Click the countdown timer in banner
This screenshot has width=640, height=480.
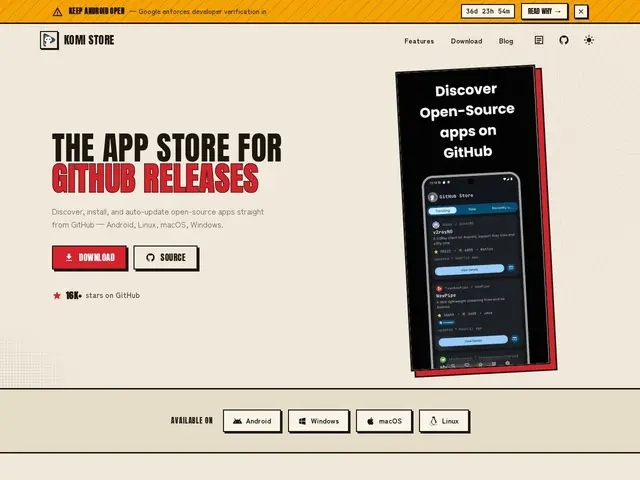point(488,11)
